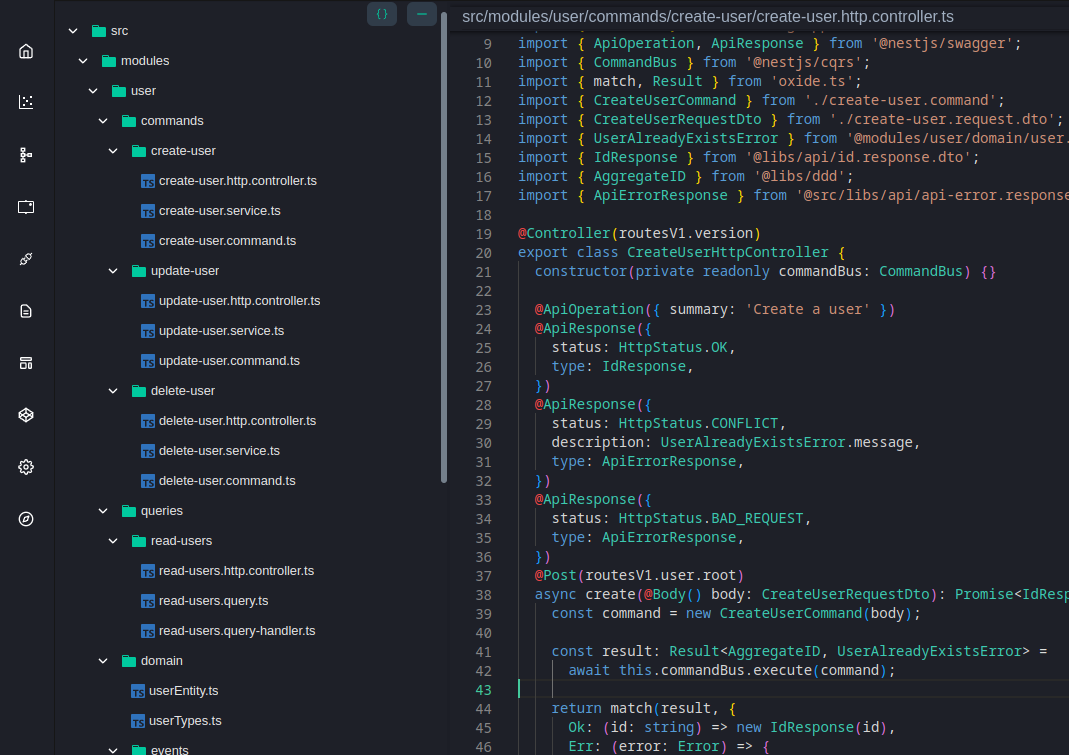
Task: Click the curly braces button above tree
Action: 382,14
